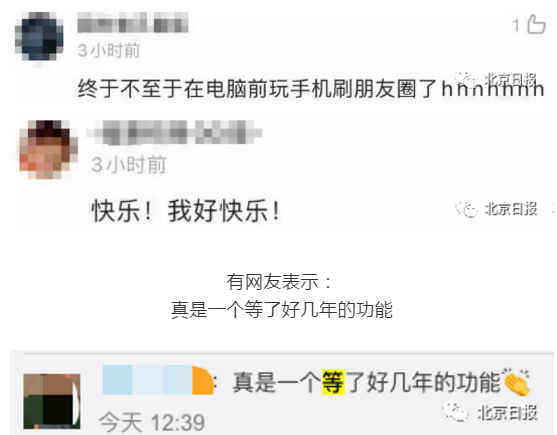The height and width of the screenshot is (435, 557).
Task: Click the second commenter's blurred username
Action: 174,133
